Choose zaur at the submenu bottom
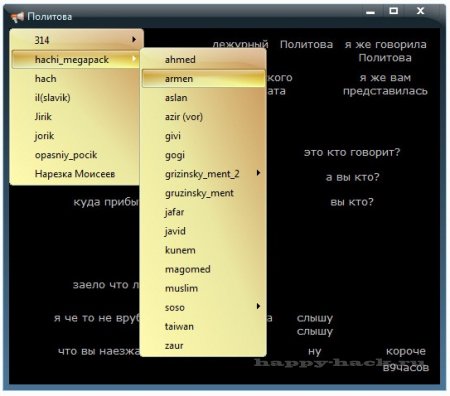This screenshot has height=396, width=450. [x=203, y=345]
